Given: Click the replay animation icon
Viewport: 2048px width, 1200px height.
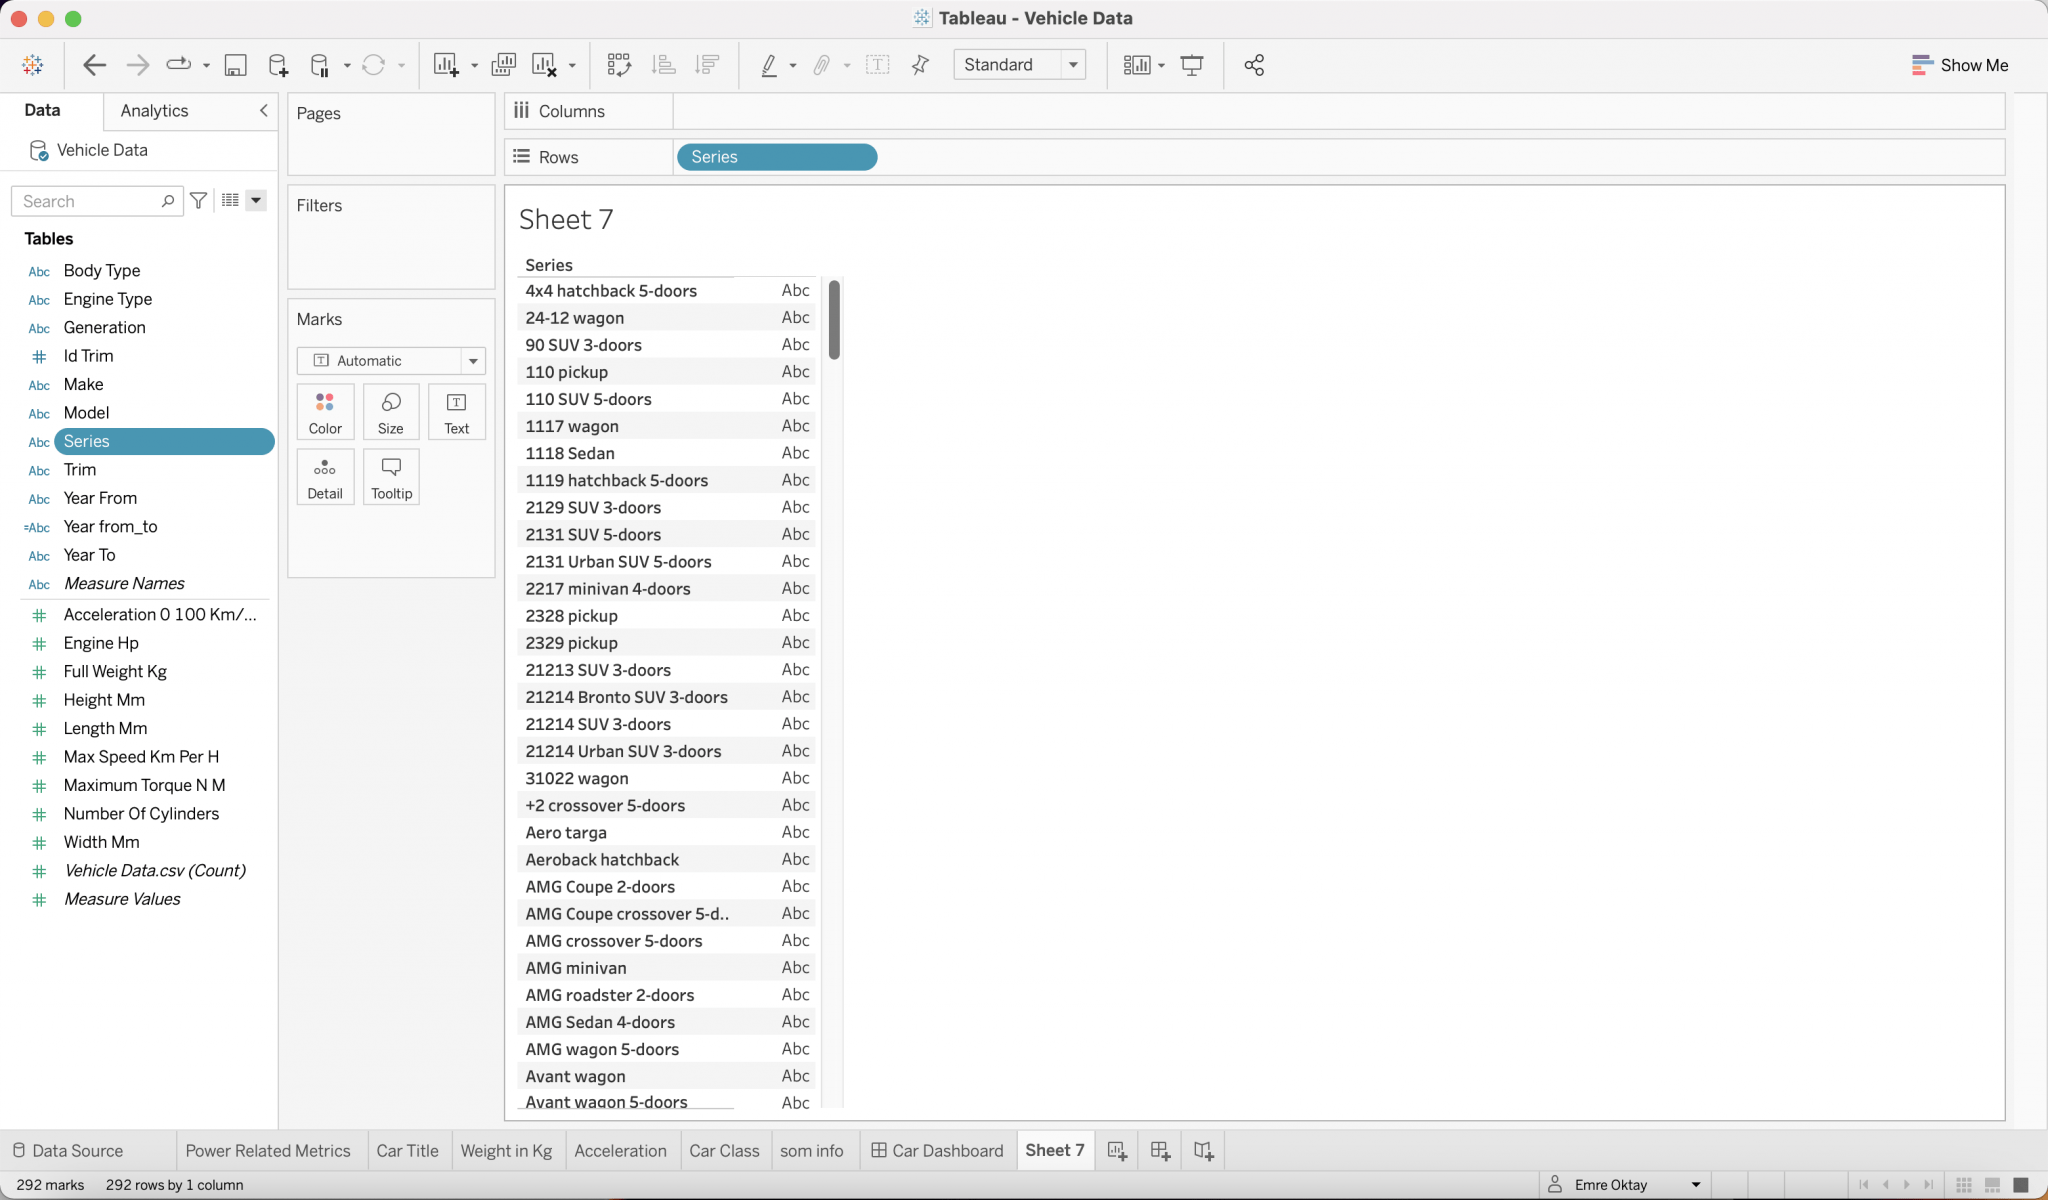Looking at the screenshot, I should tap(178, 65).
